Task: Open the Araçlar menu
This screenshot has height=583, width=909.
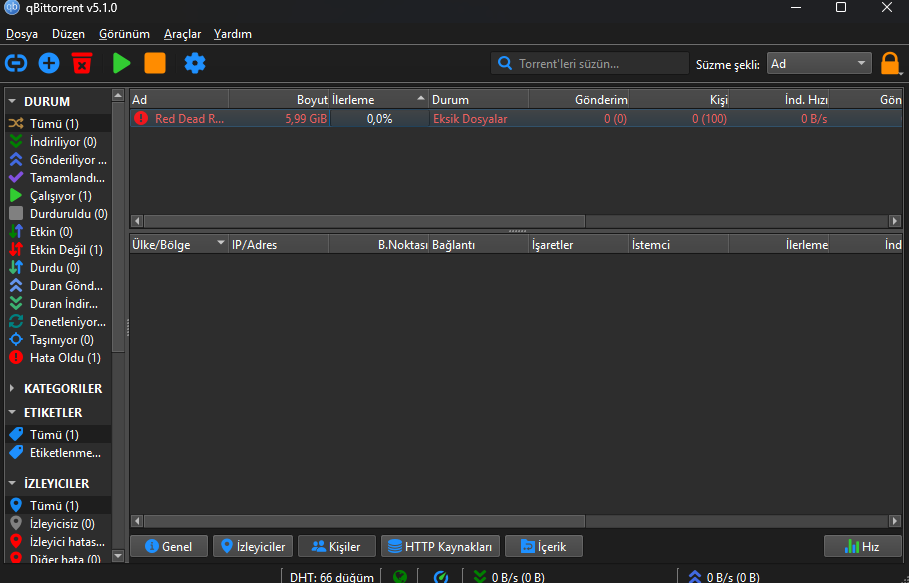Action: pyautogui.click(x=182, y=34)
